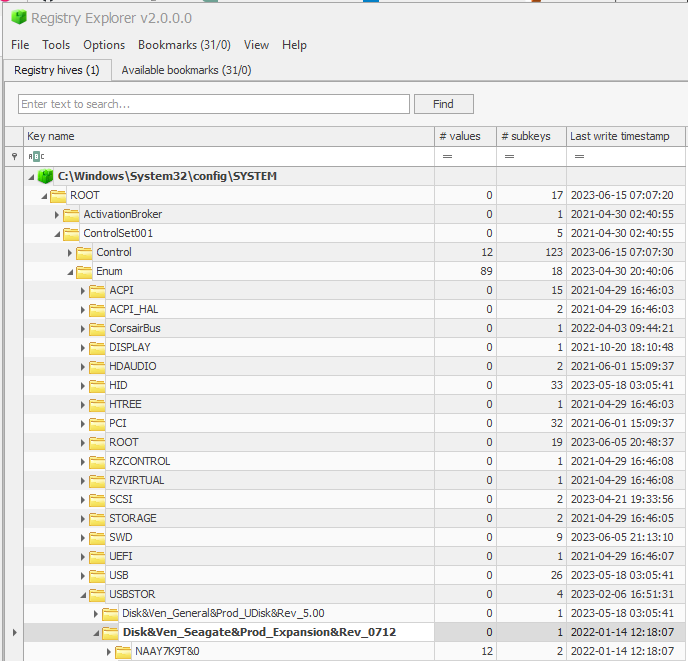The width and height of the screenshot is (688, 661).
Task: Expand the RZCONTROL key
Action: click(82, 462)
